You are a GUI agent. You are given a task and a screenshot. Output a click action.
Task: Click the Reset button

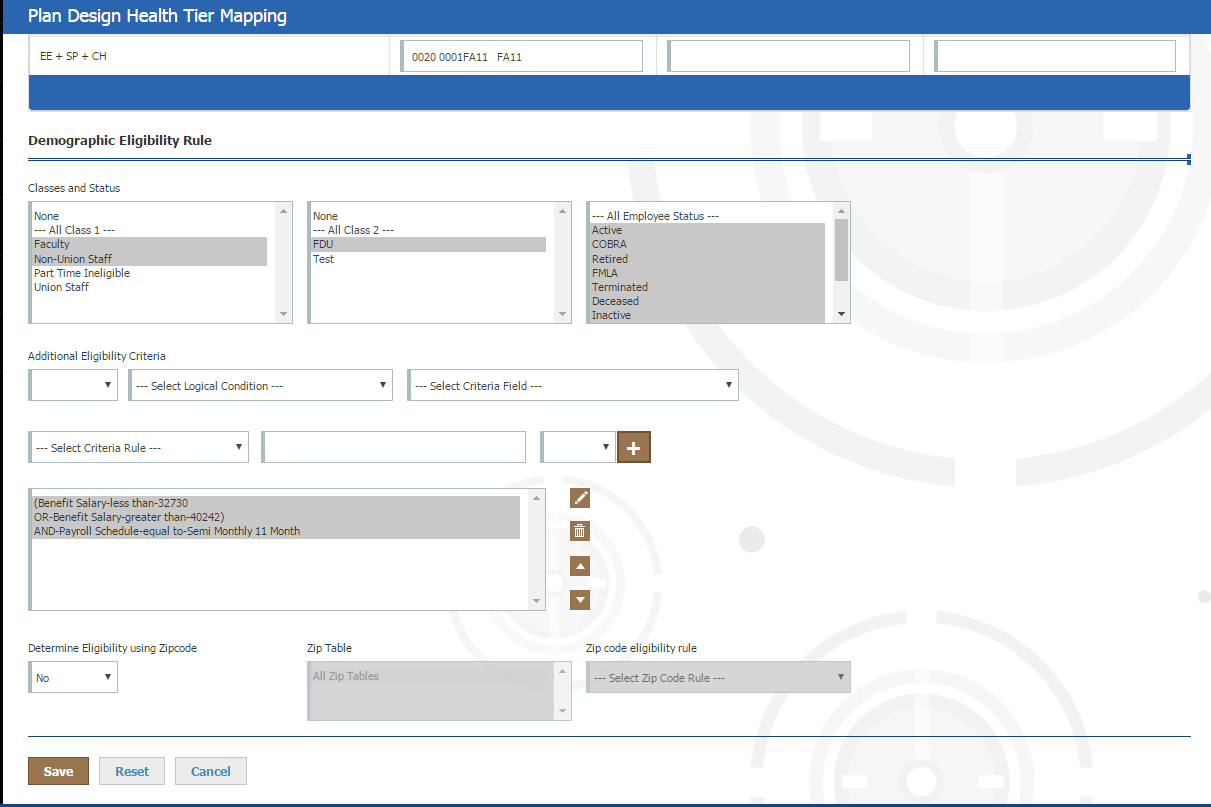tap(132, 771)
